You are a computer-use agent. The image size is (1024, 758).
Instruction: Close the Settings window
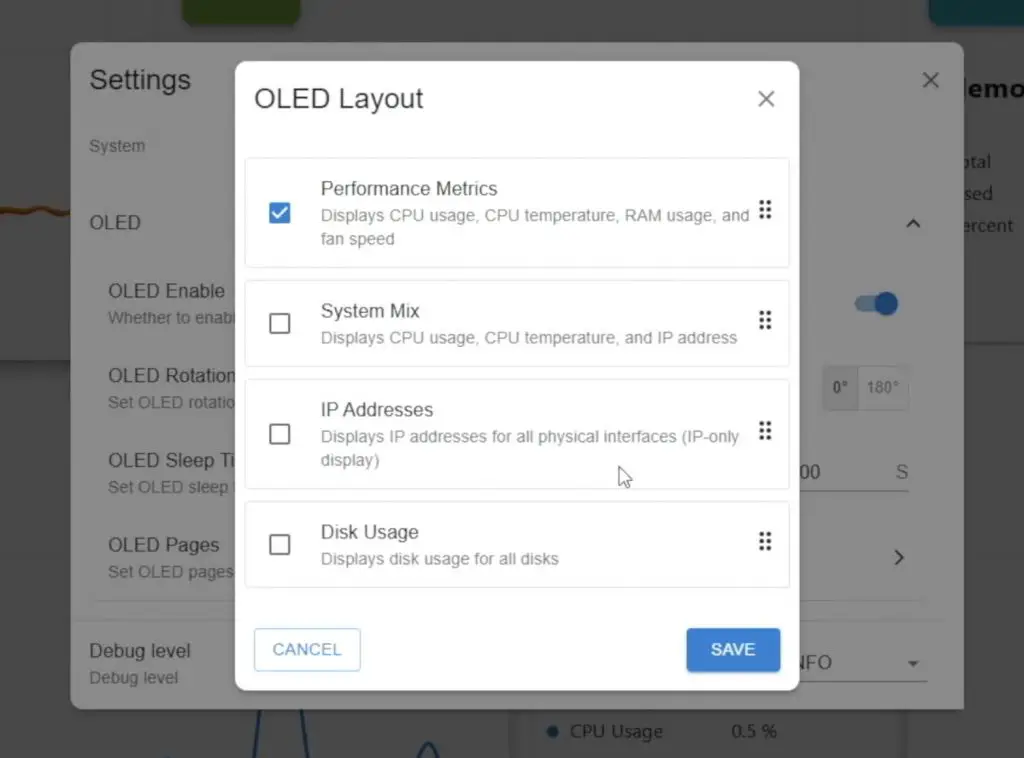click(930, 80)
